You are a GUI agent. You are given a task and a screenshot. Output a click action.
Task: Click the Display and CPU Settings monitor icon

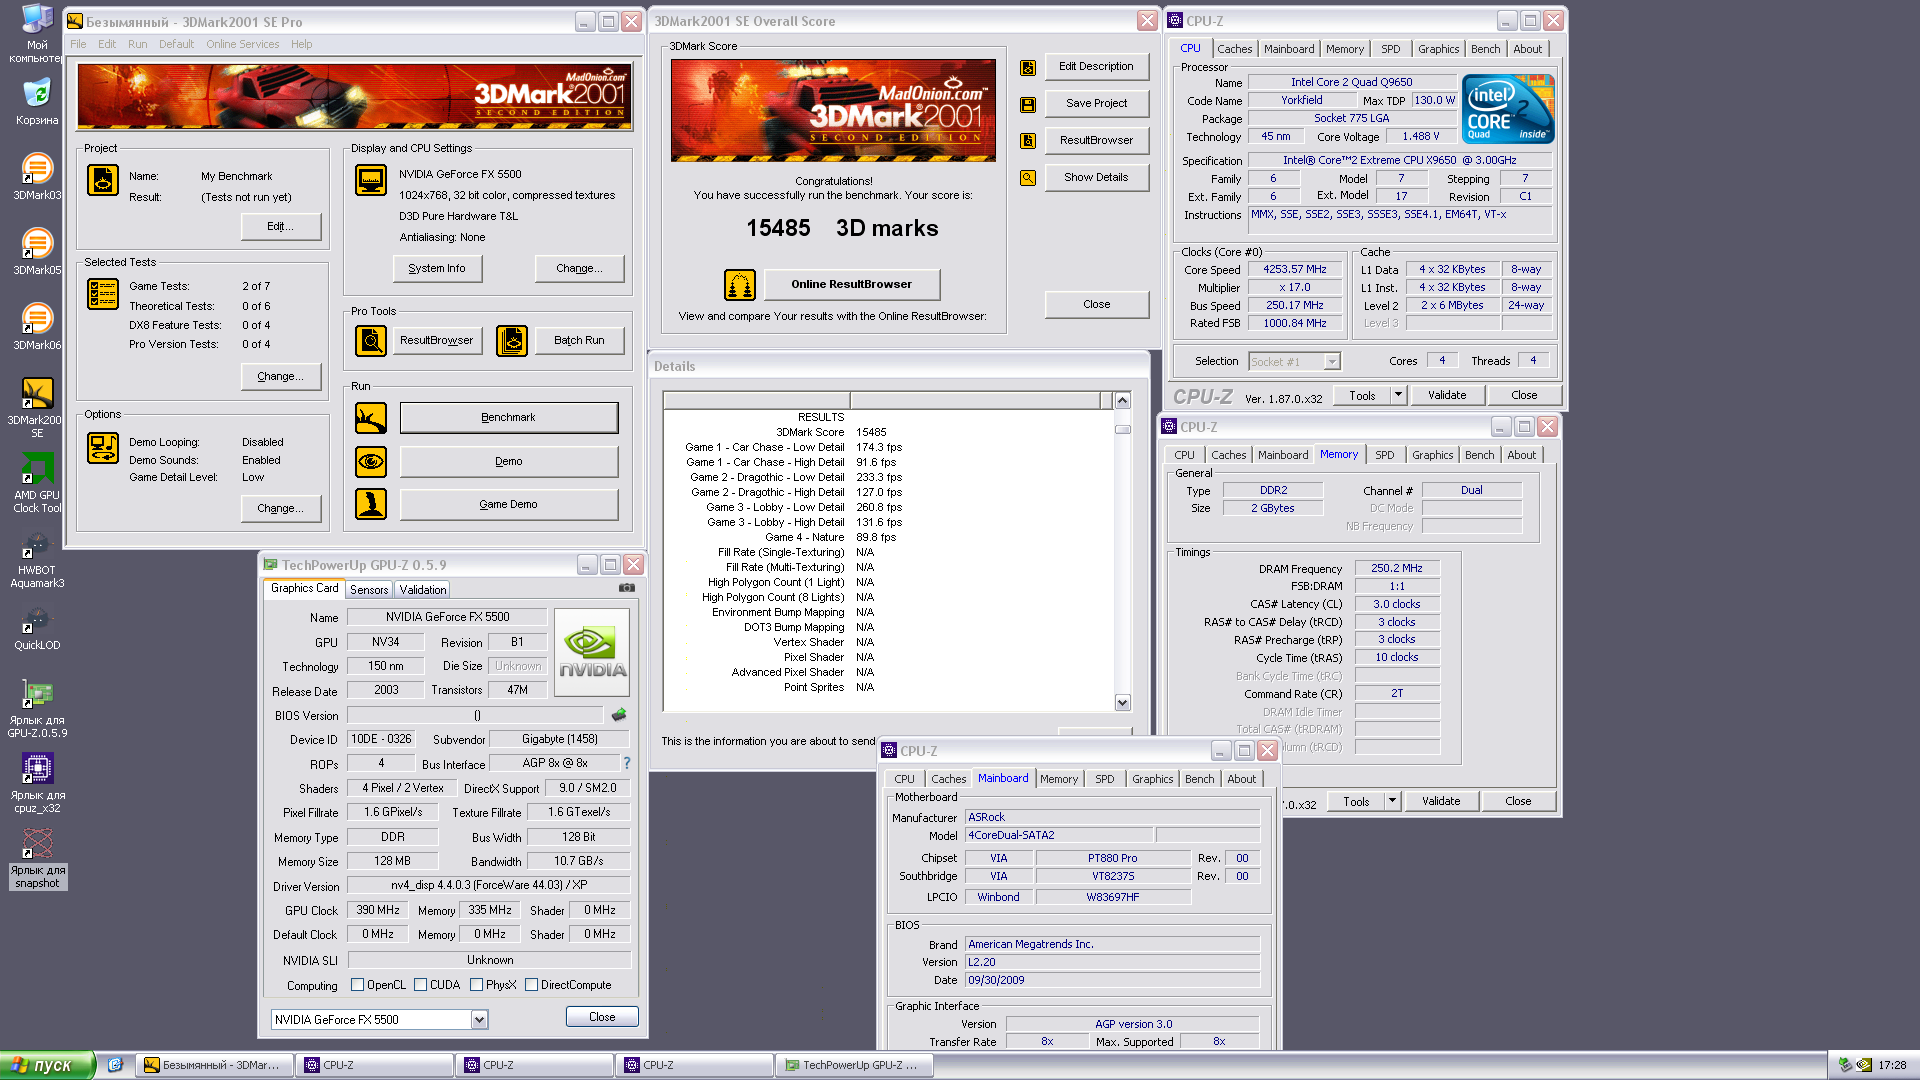pyautogui.click(x=371, y=180)
